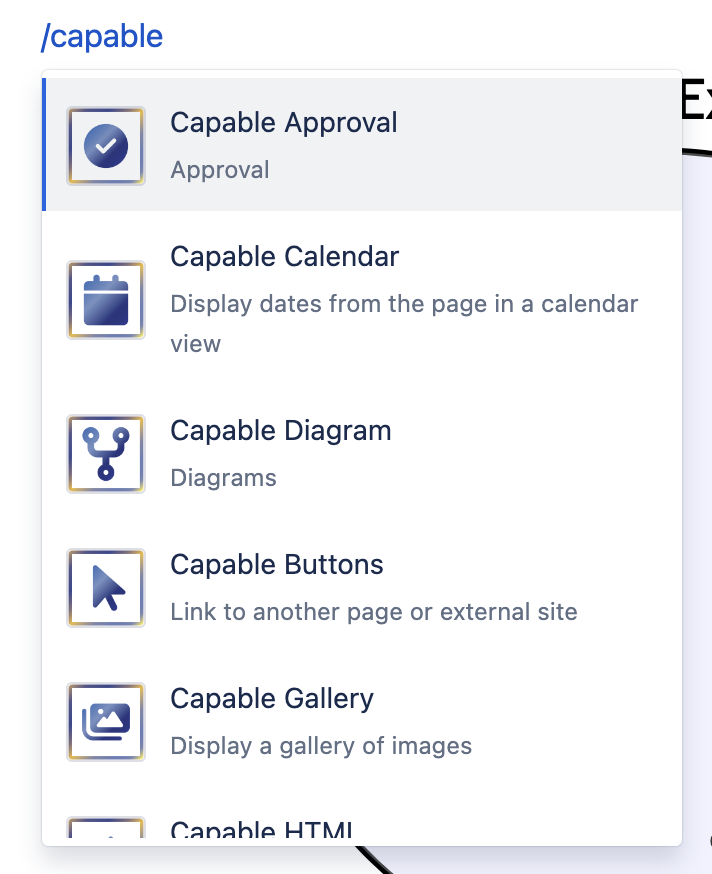Select the Capable Gallery entry title

[x=272, y=699]
